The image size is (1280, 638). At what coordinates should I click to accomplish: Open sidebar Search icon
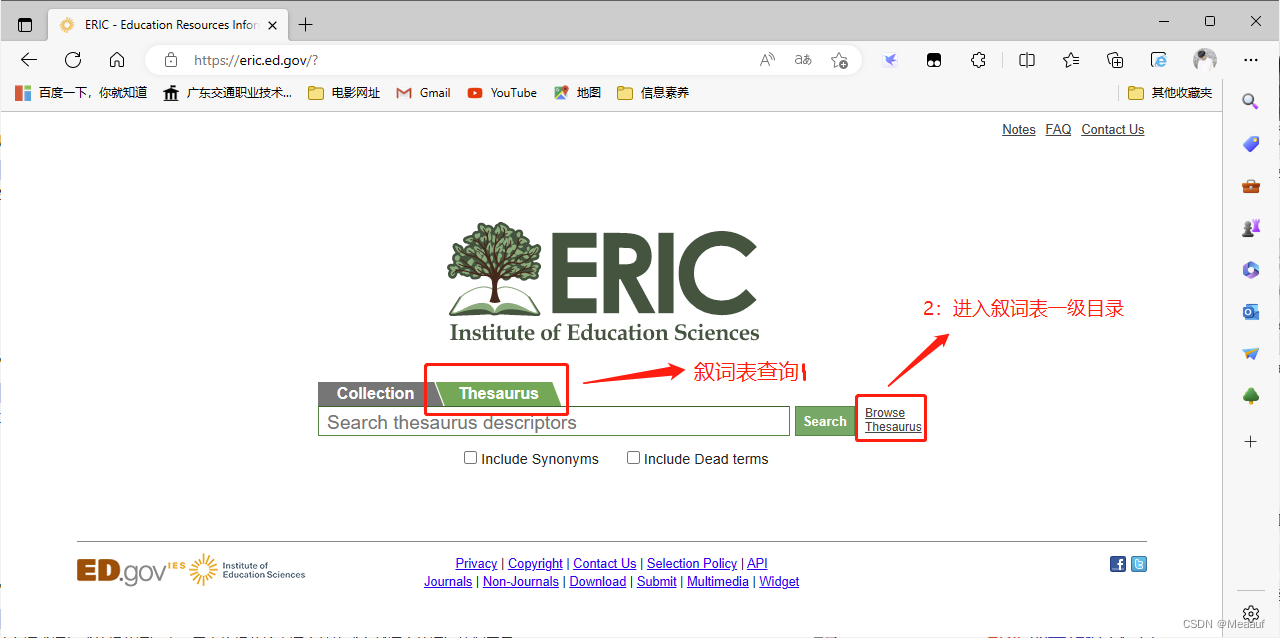click(1250, 100)
